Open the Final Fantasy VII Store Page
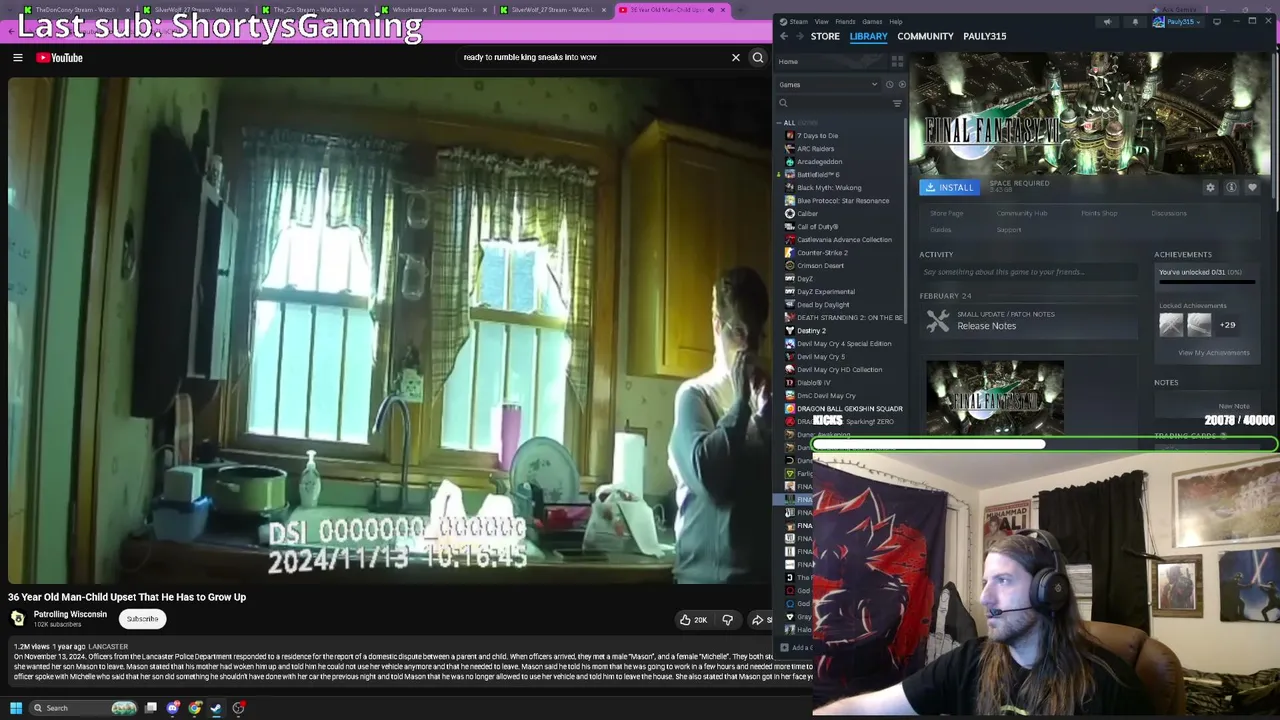Viewport: 1280px width, 720px height. coord(947,213)
